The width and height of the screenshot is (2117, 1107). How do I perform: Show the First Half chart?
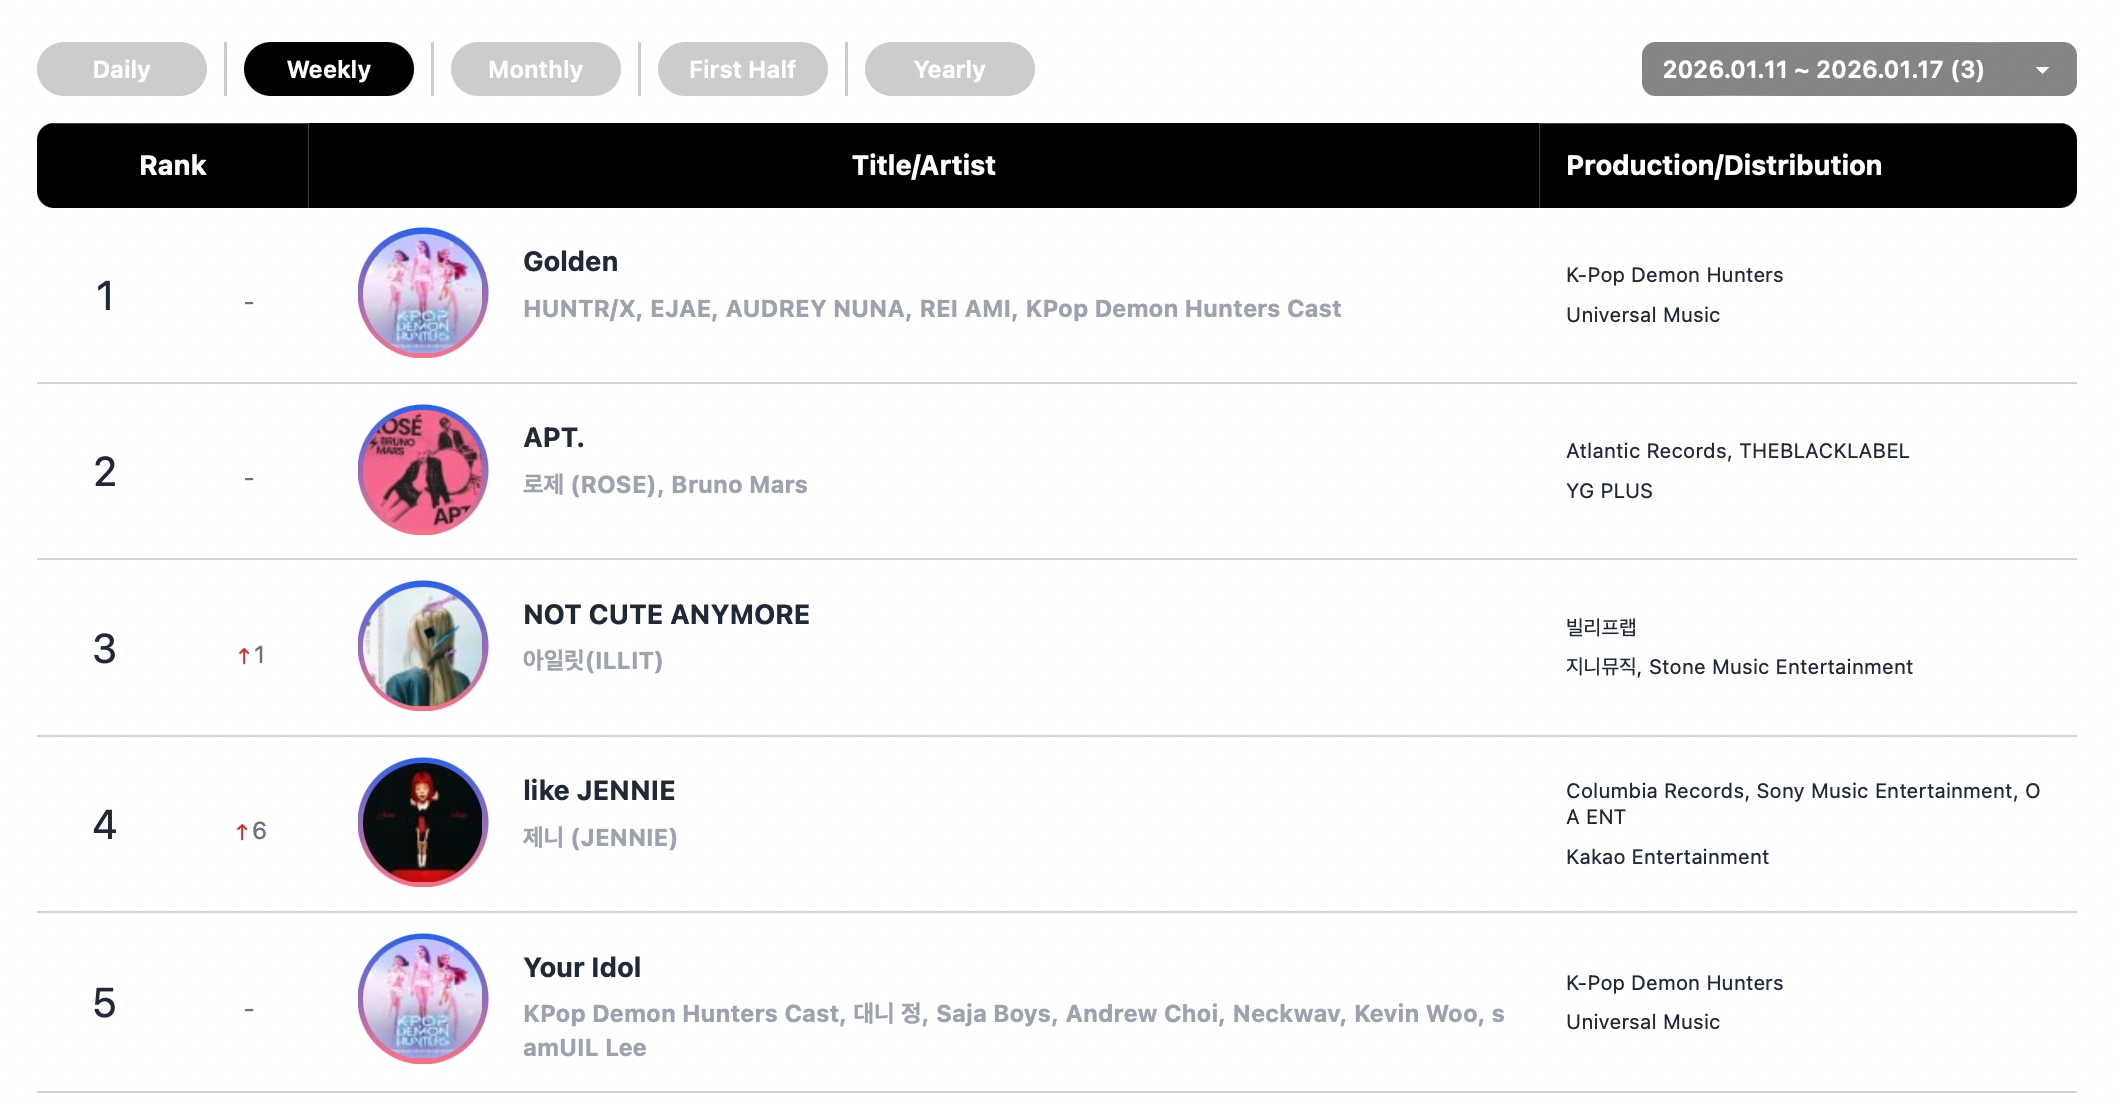(742, 70)
